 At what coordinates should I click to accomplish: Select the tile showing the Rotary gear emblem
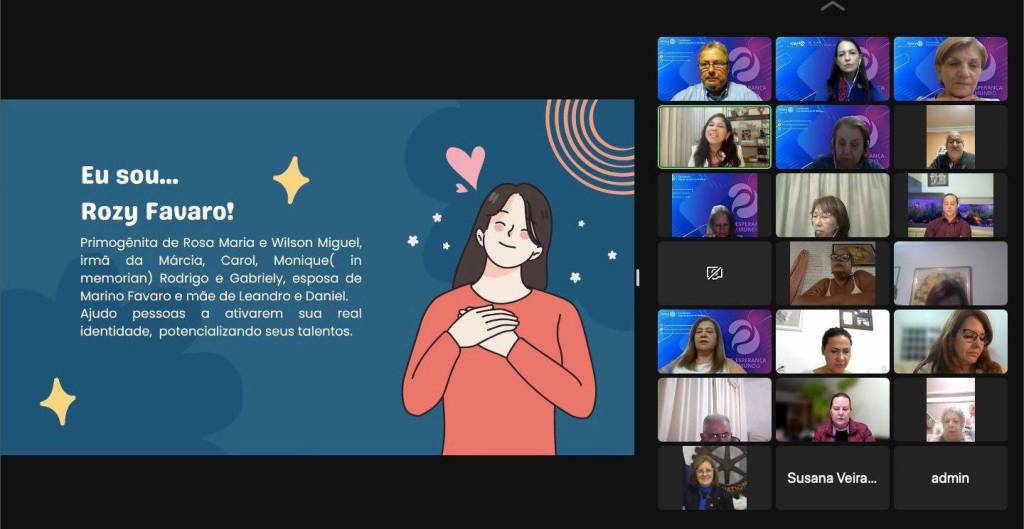pyautogui.click(x=714, y=478)
